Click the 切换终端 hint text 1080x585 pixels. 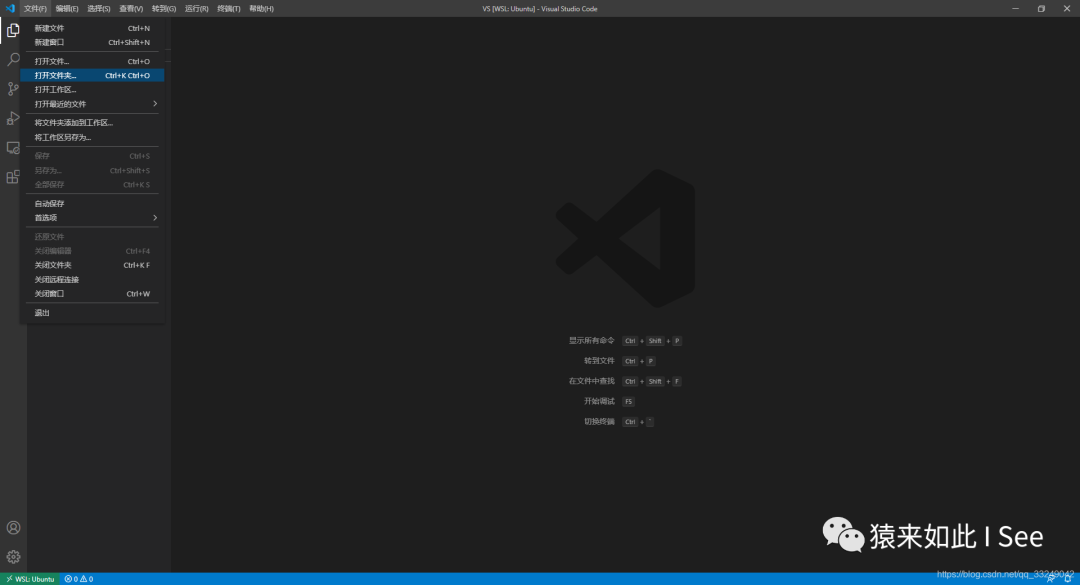pos(599,422)
